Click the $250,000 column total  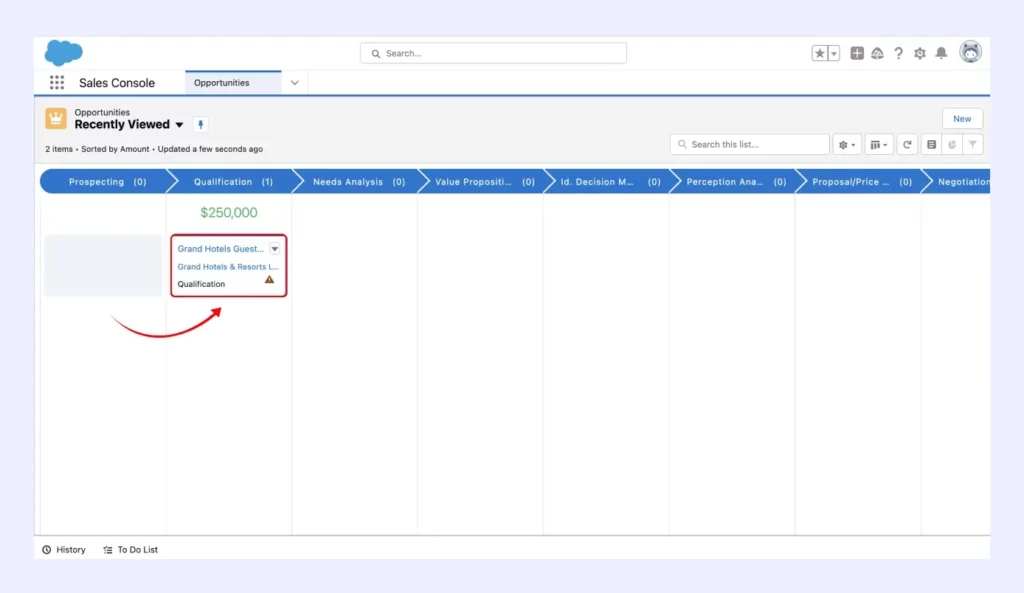[x=229, y=212]
